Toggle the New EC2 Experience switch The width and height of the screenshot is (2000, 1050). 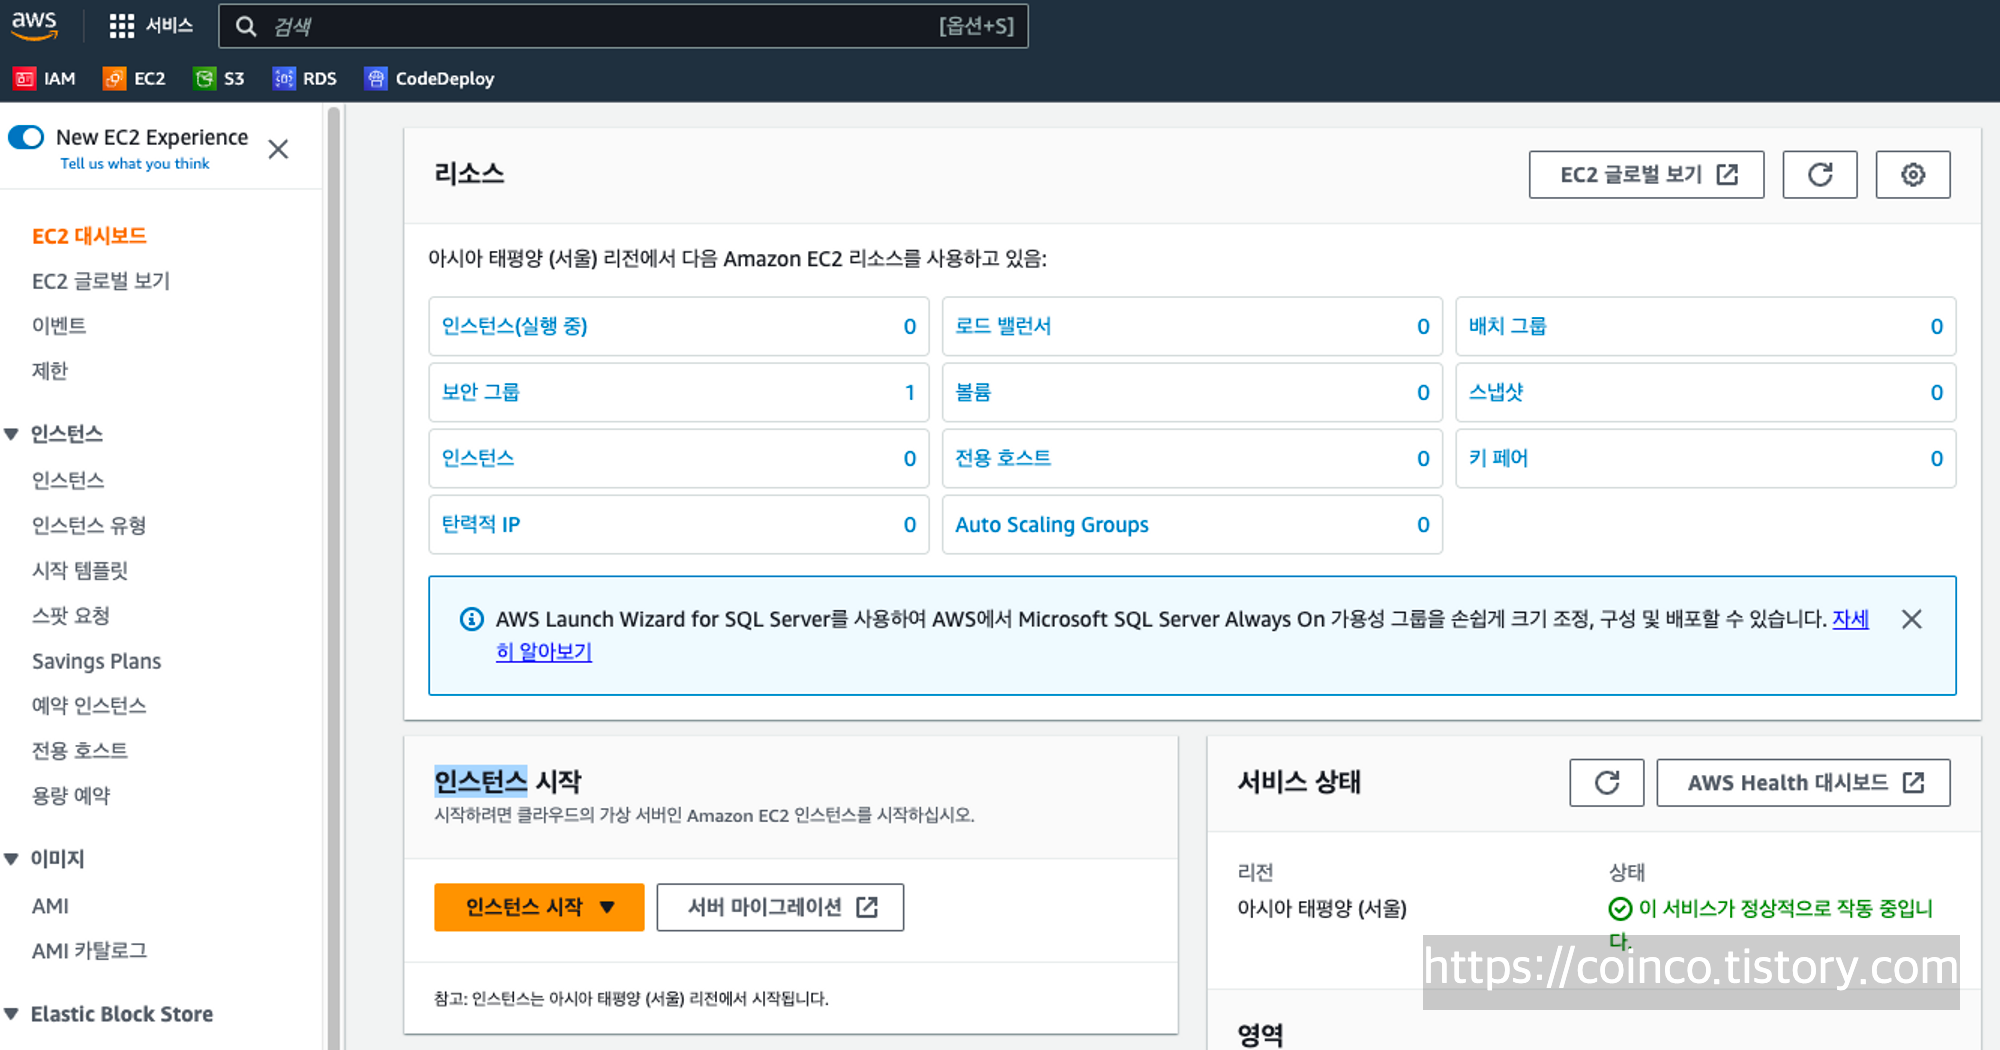click(x=26, y=137)
